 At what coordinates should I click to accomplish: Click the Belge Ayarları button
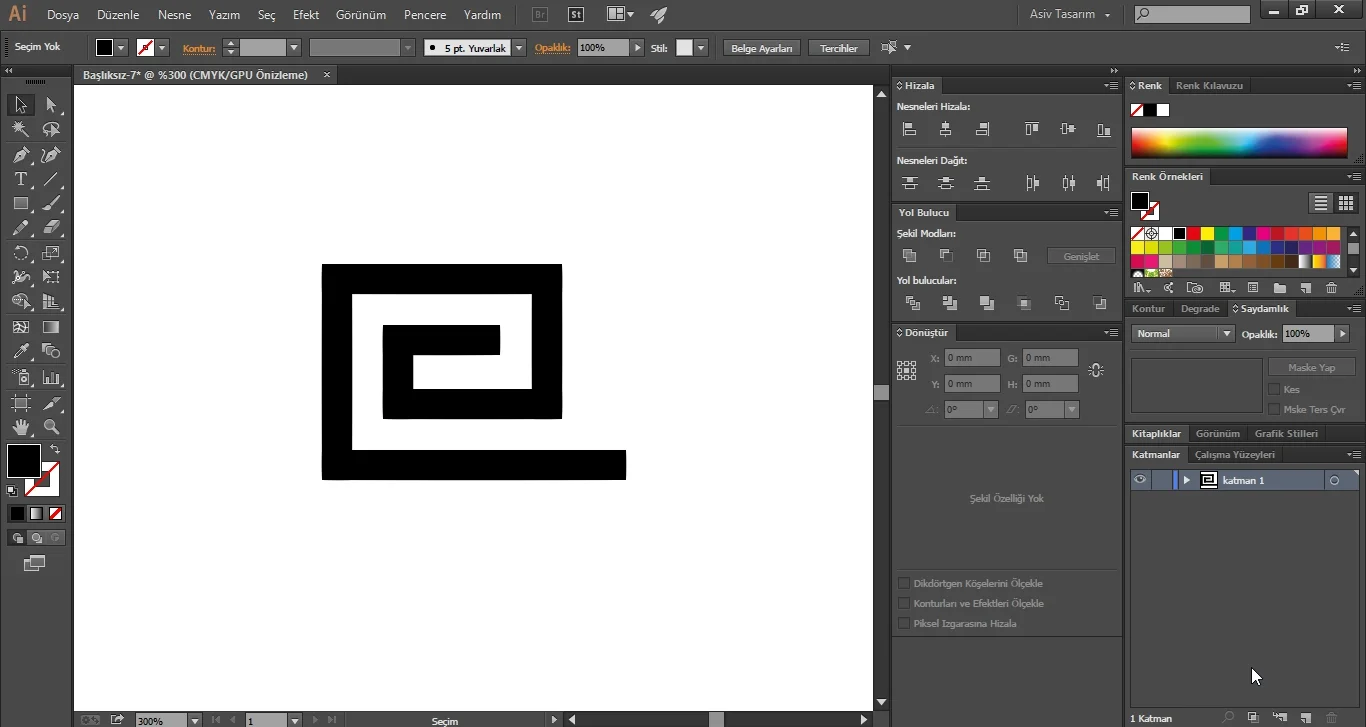[x=762, y=48]
